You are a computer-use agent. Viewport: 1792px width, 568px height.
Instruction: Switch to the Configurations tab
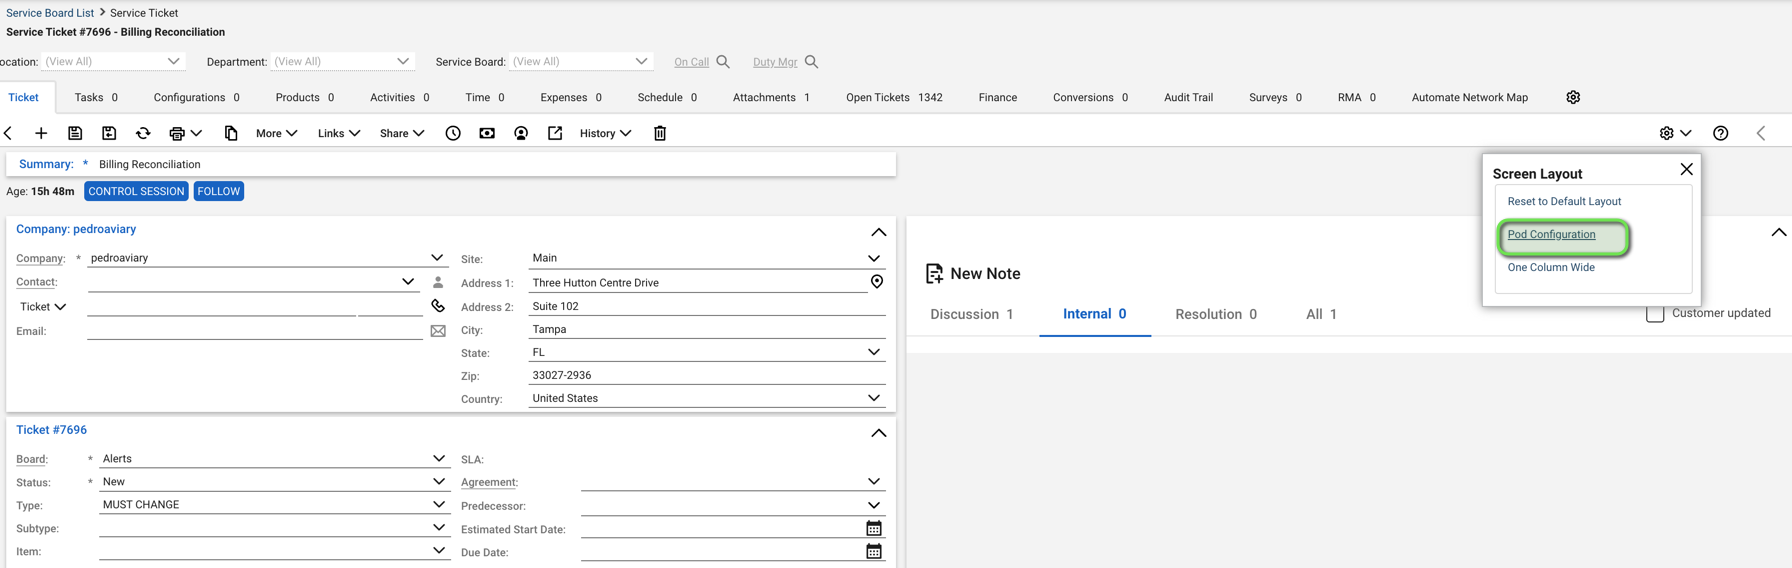(196, 97)
